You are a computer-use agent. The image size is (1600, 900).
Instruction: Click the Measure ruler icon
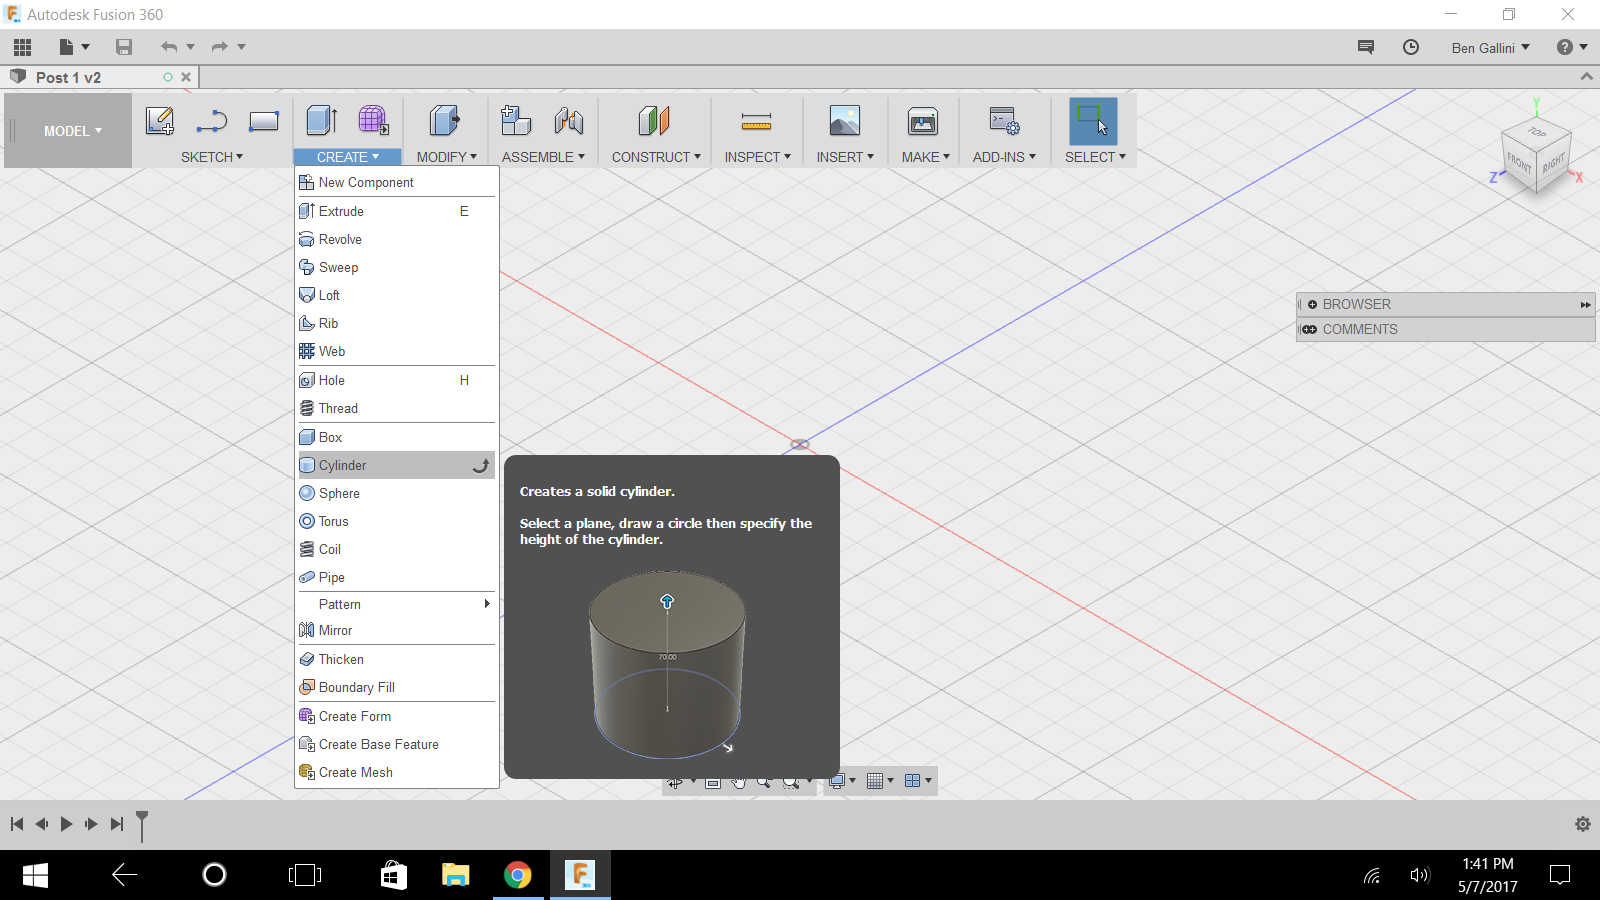click(x=756, y=121)
